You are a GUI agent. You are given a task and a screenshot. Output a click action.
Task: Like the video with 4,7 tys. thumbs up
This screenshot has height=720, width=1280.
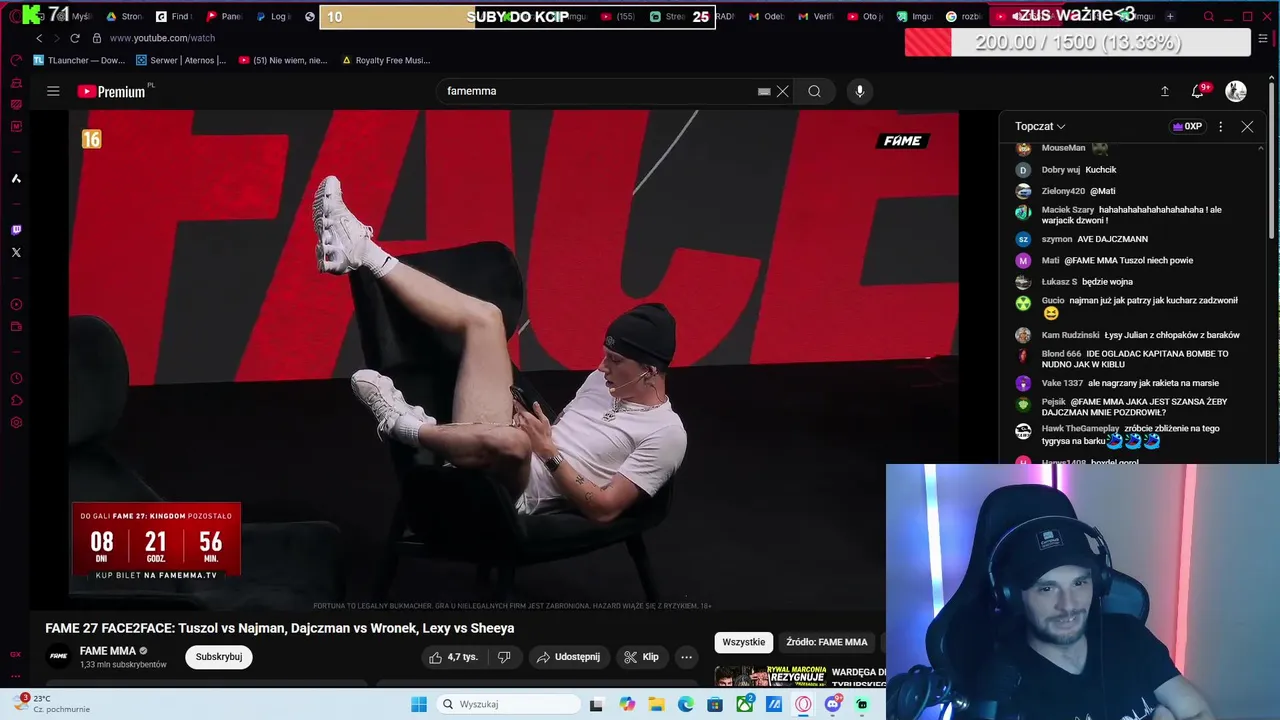[453, 657]
